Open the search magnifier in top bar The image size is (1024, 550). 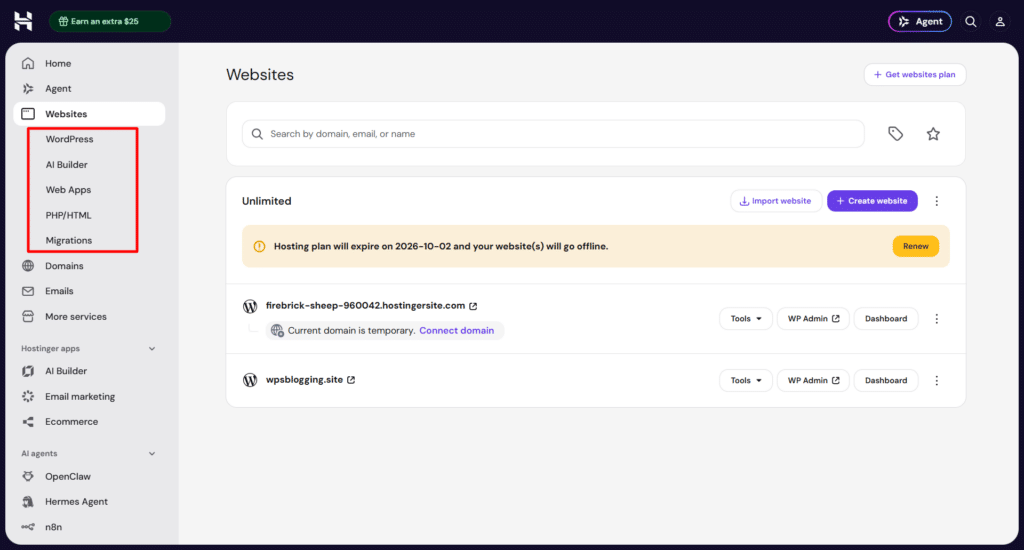click(x=971, y=22)
